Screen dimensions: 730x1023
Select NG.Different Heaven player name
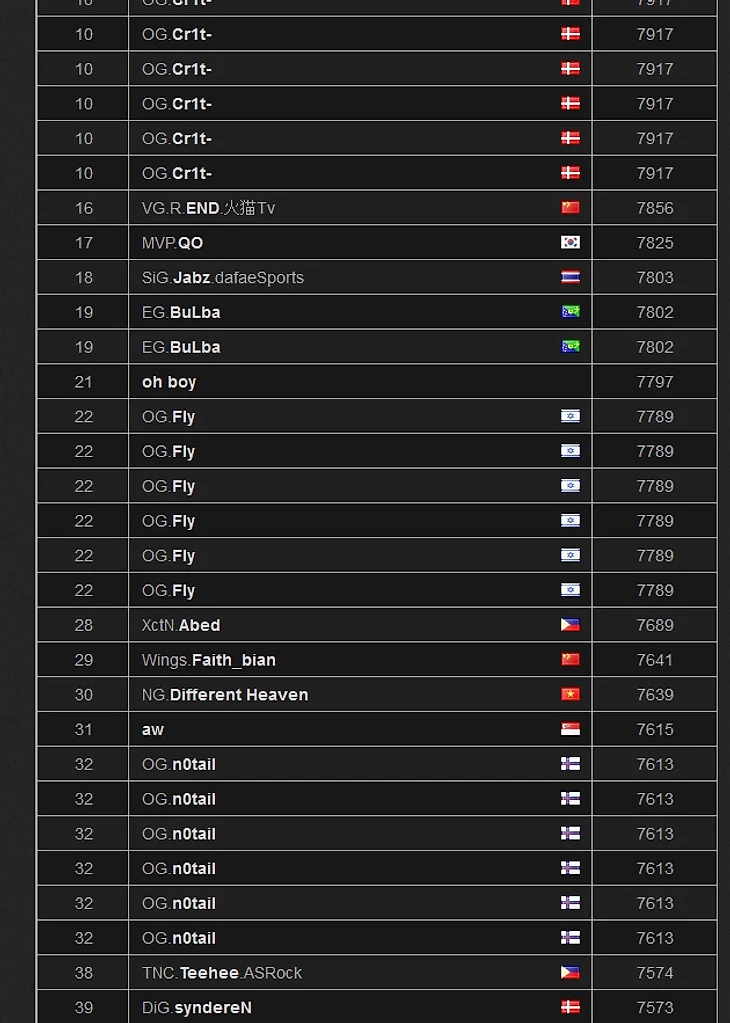225,695
